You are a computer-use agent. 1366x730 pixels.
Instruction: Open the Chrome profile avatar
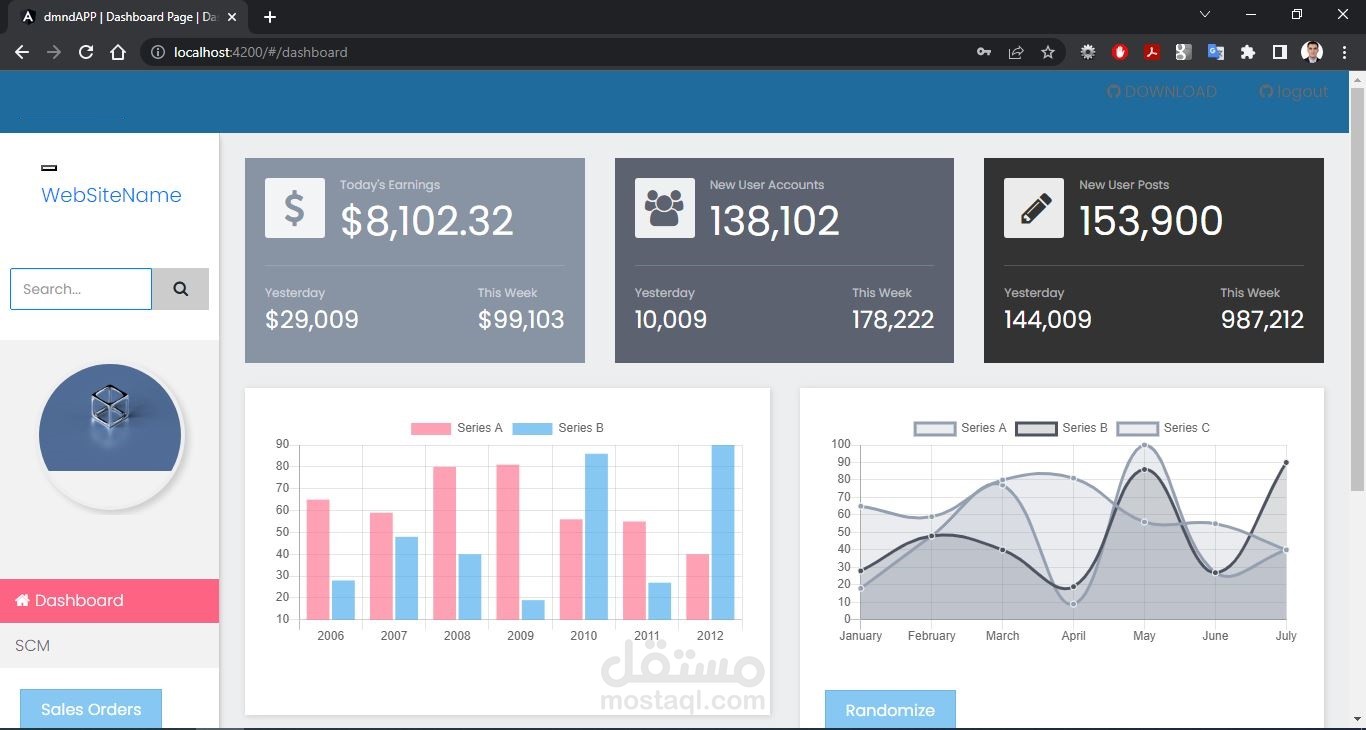tap(1312, 52)
